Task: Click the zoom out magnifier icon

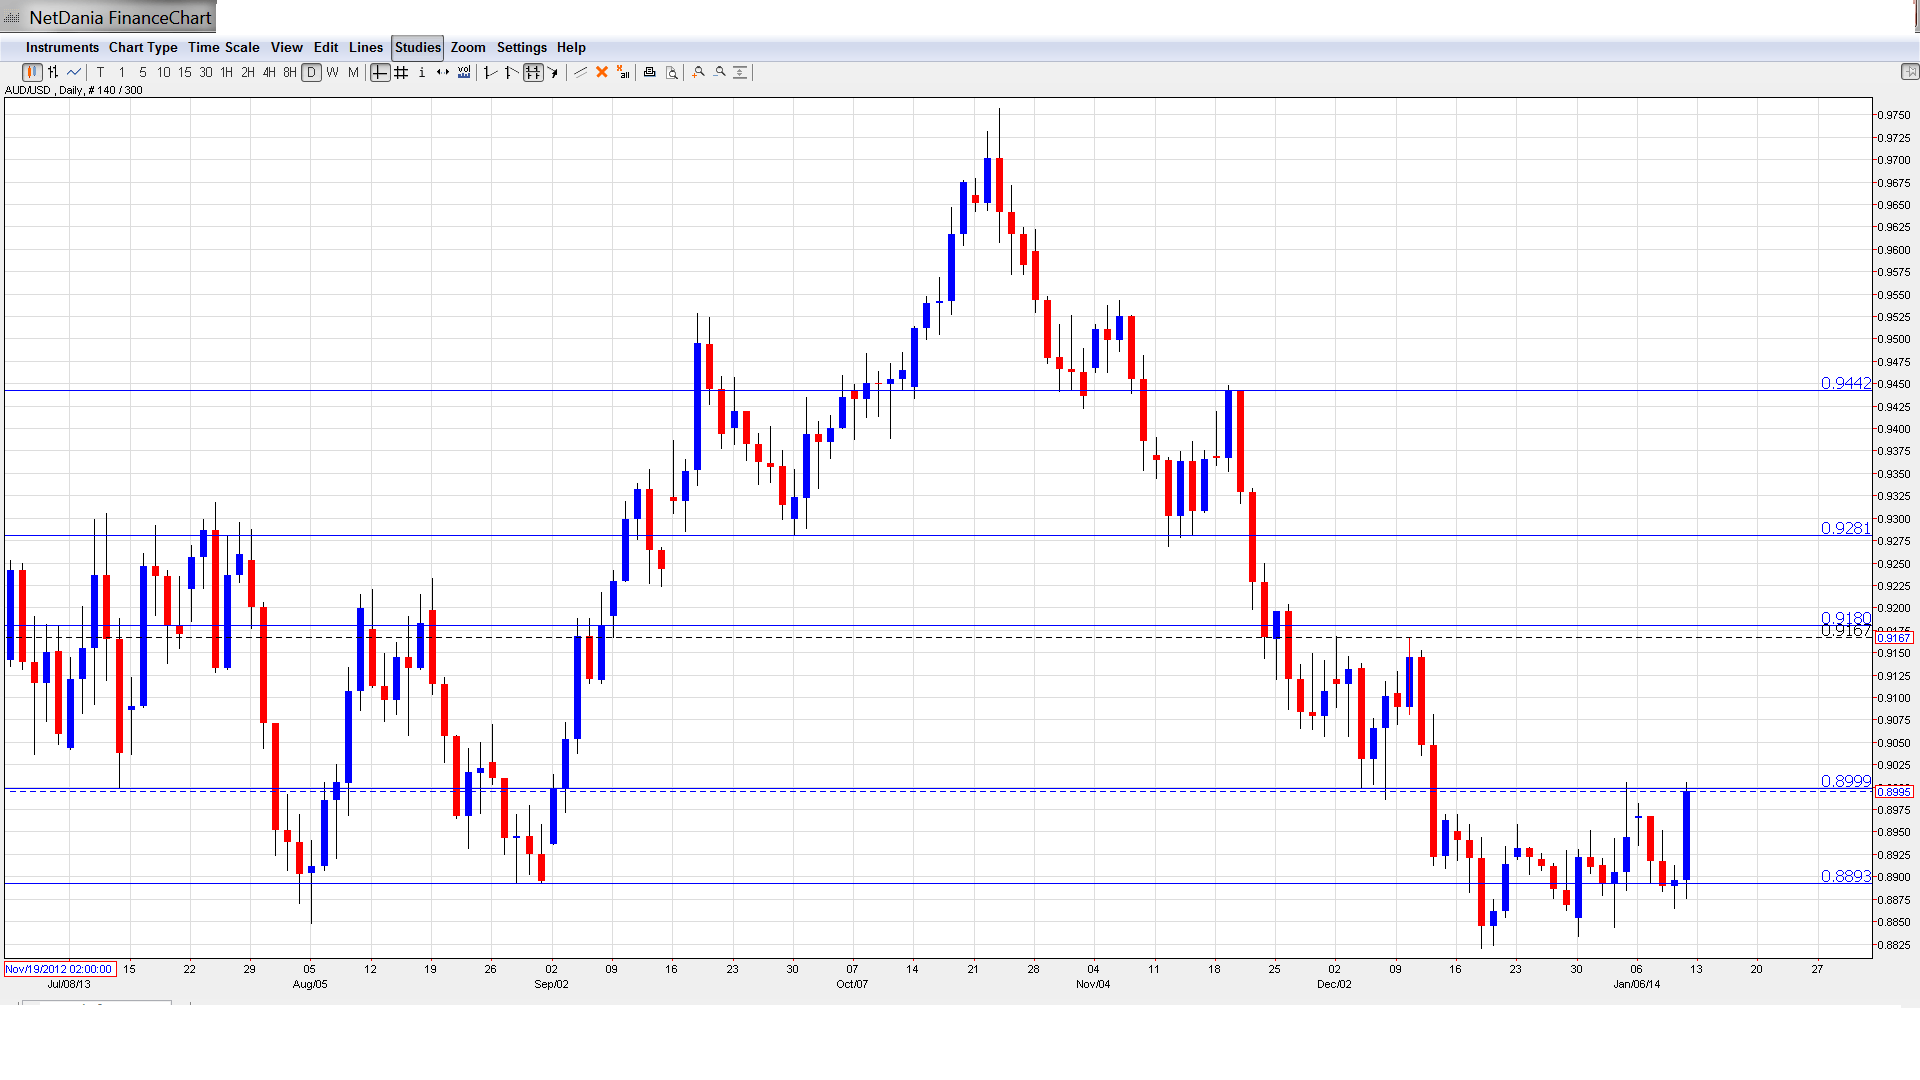Action: point(720,72)
